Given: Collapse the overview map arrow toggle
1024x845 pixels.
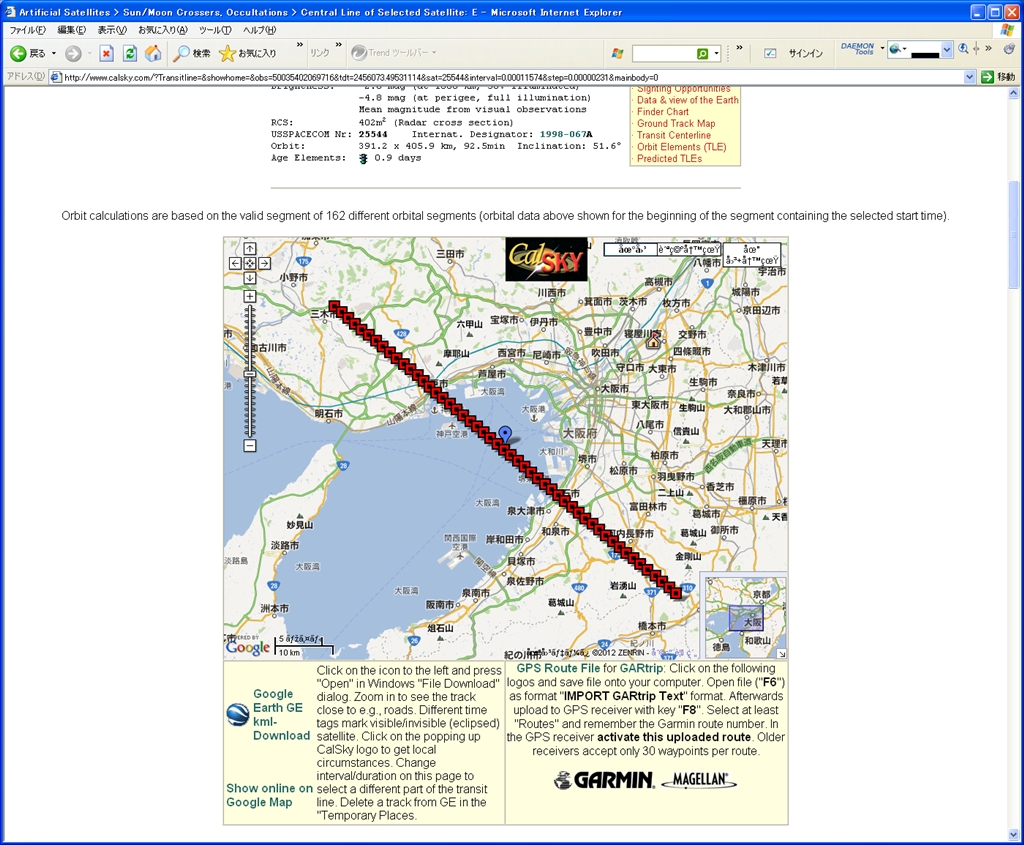Looking at the screenshot, I should (782, 654).
